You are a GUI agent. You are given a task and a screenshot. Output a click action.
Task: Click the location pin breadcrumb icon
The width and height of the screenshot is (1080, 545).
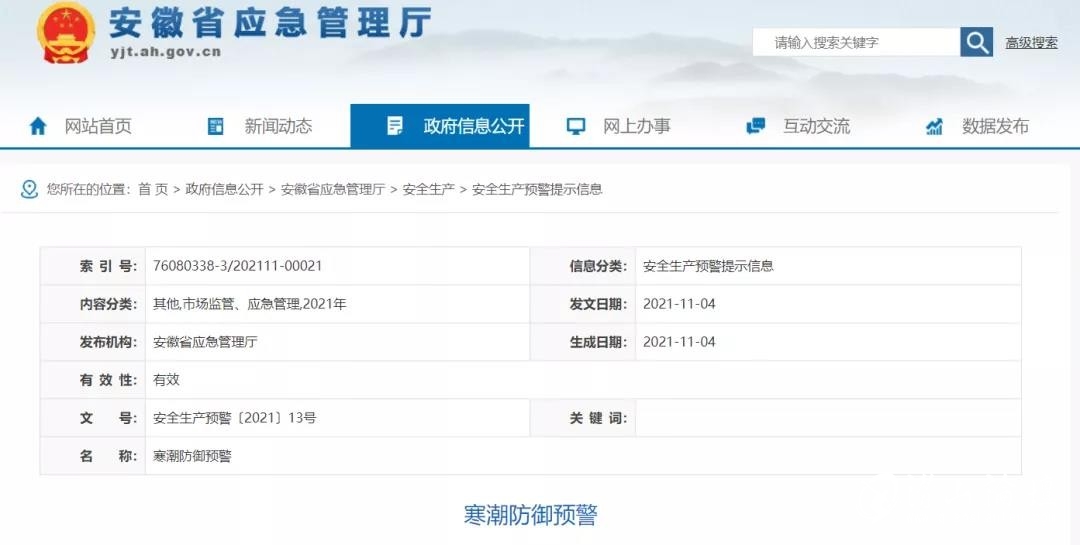29,189
